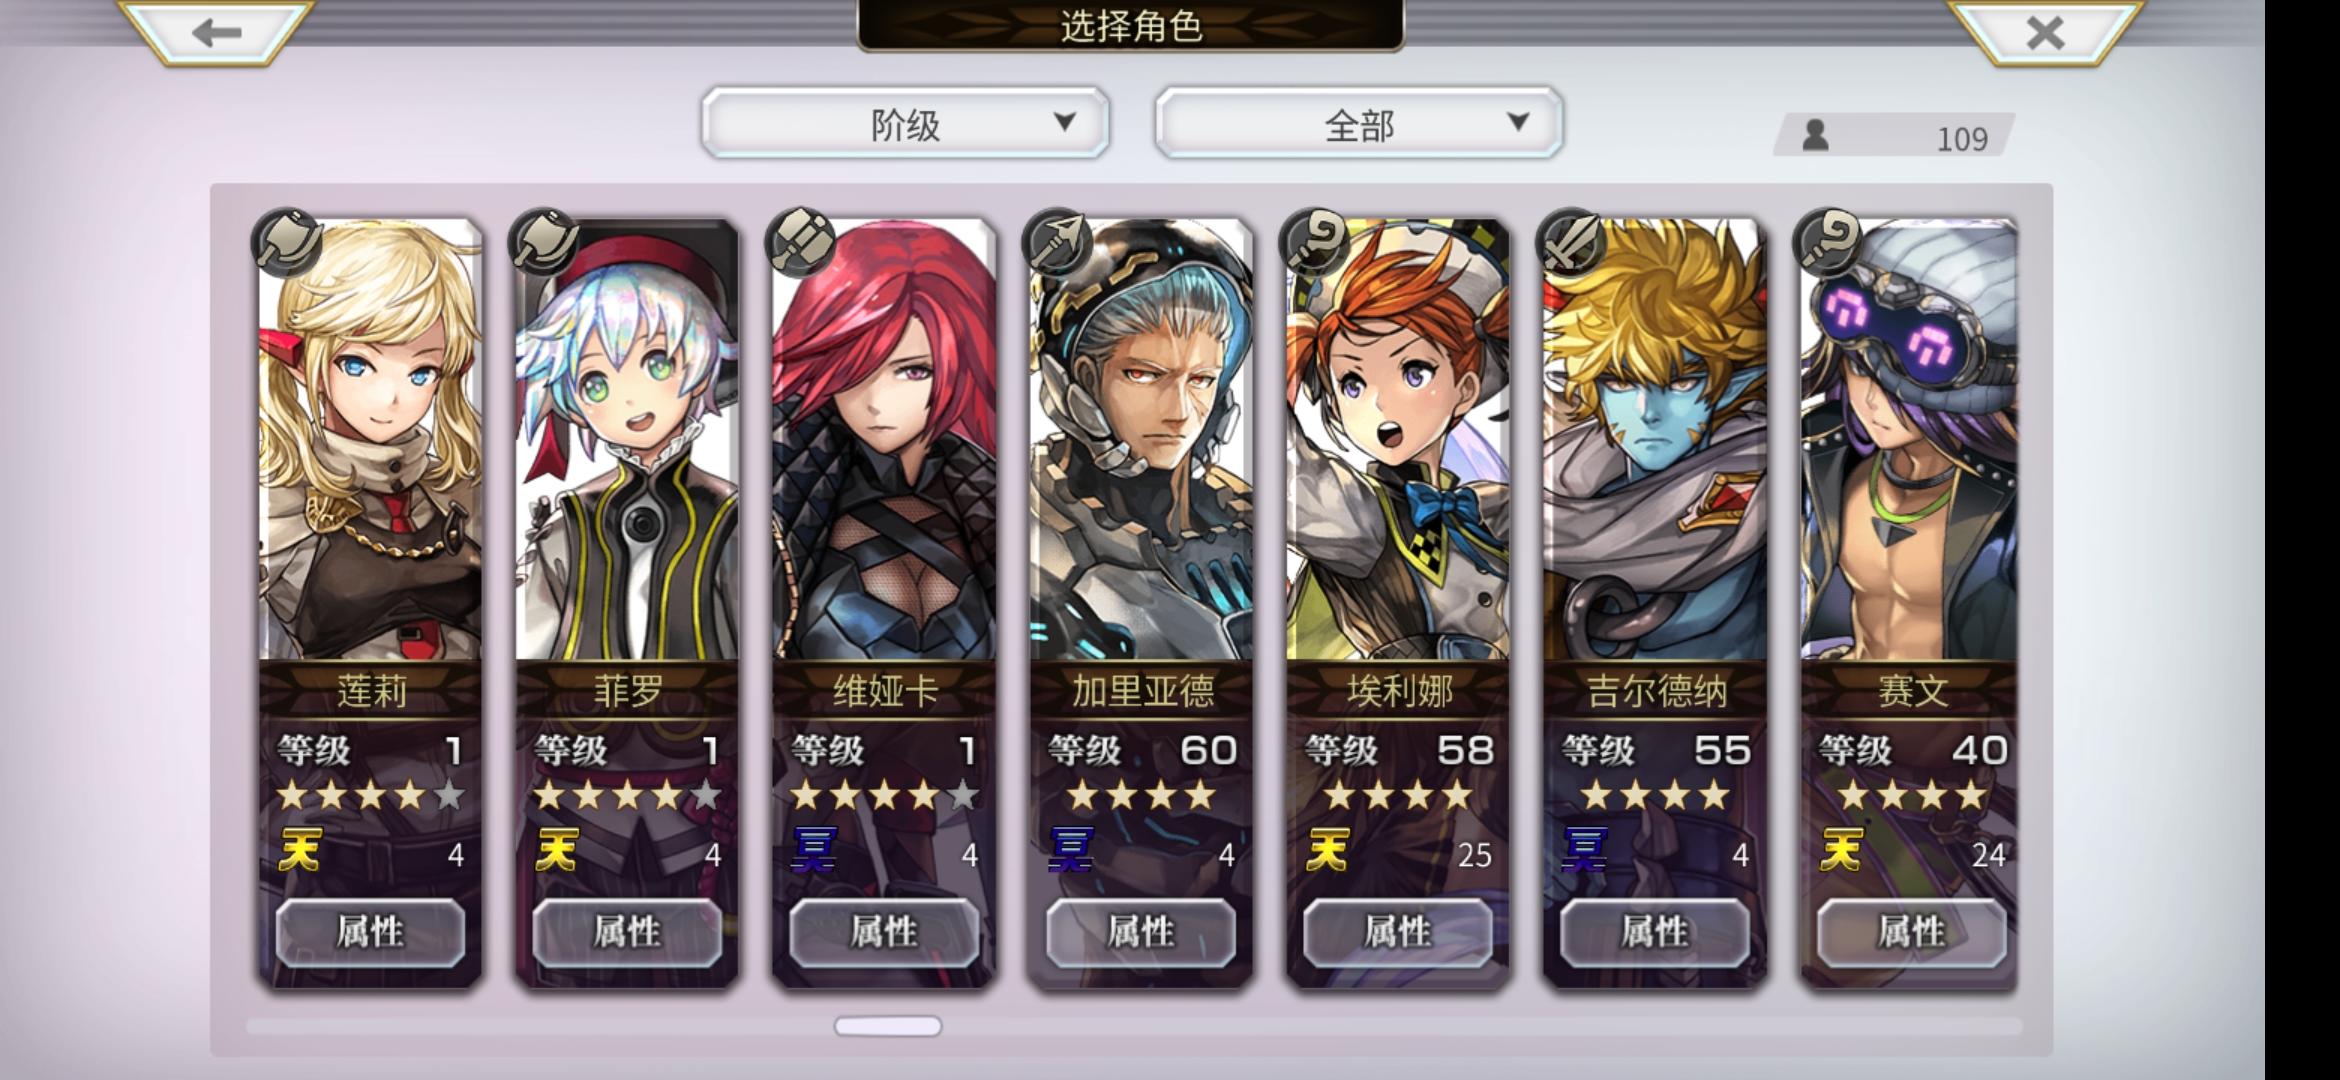Select character 维娅卡's portrait

coord(884,440)
